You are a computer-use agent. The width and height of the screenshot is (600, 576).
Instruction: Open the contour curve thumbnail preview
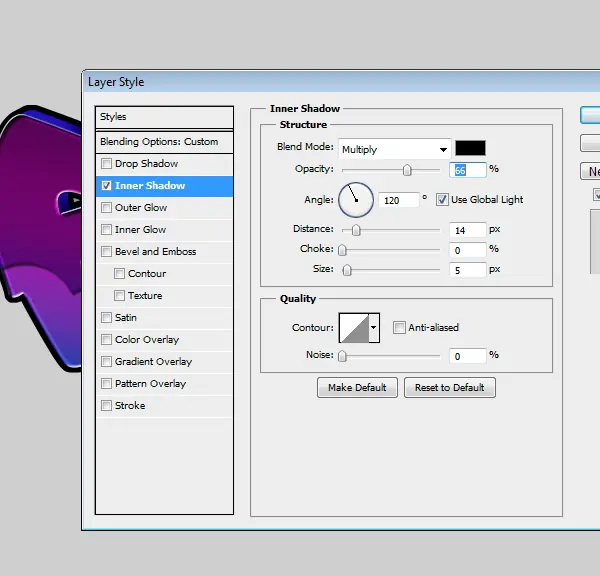coord(354,328)
